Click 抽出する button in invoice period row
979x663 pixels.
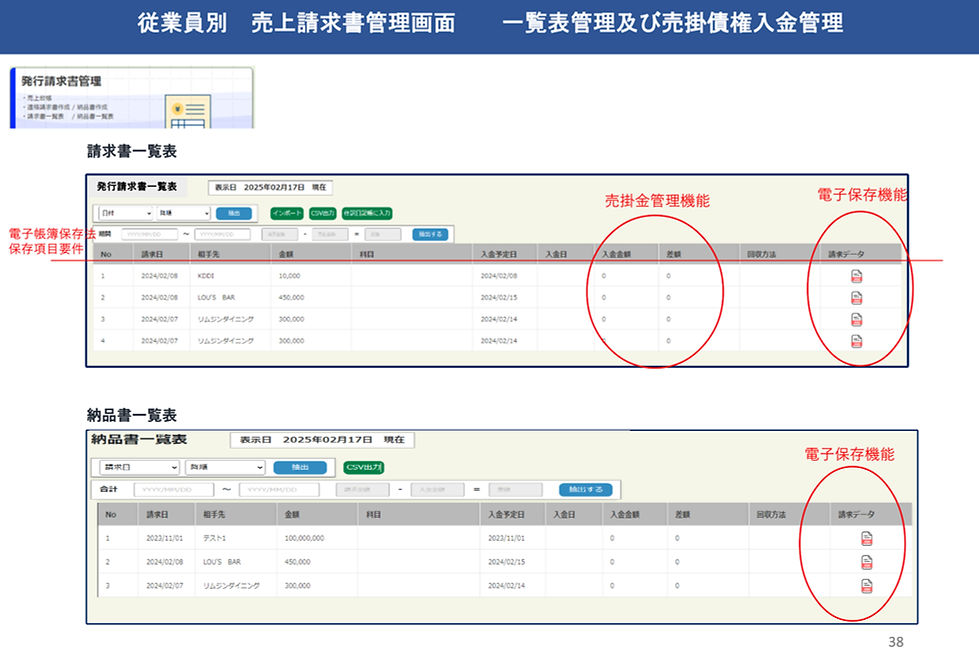tap(430, 234)
